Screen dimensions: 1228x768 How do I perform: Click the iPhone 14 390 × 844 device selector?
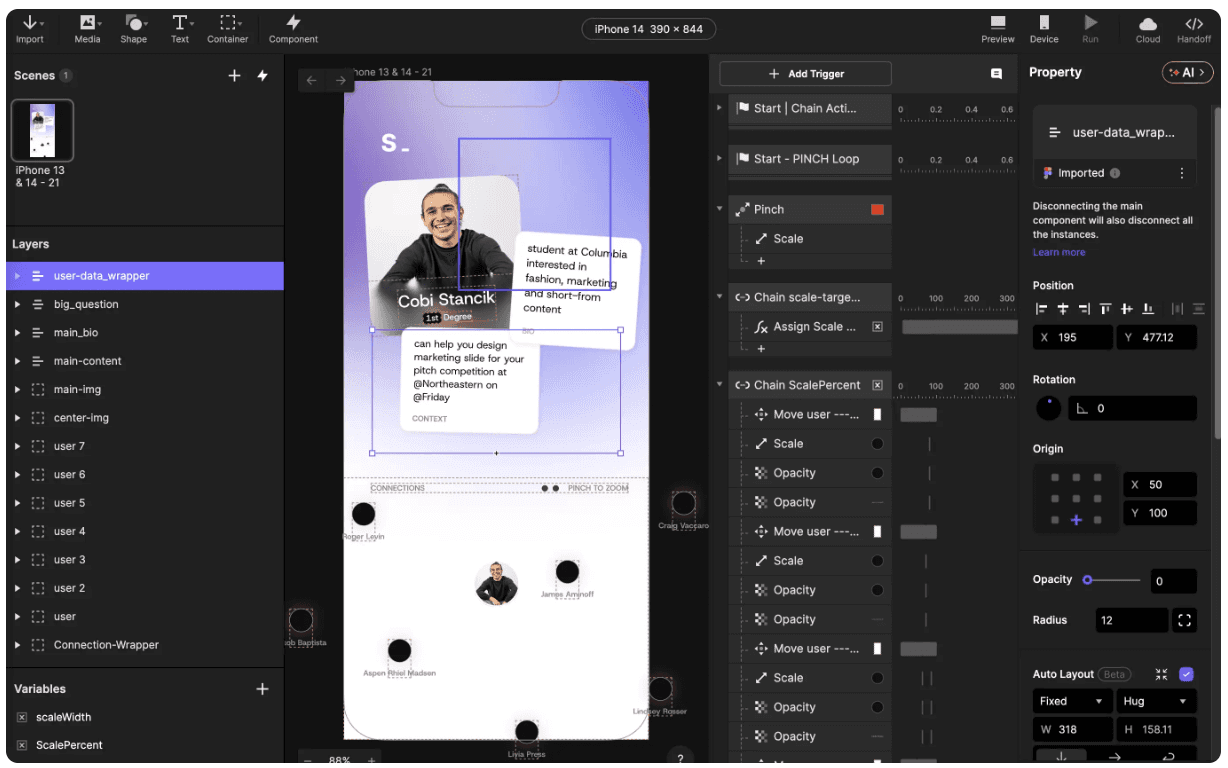coord(648,29)
